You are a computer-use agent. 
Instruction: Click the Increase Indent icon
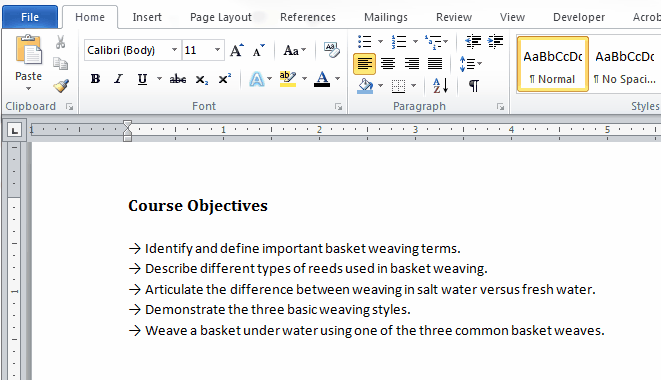click(495, 41)
